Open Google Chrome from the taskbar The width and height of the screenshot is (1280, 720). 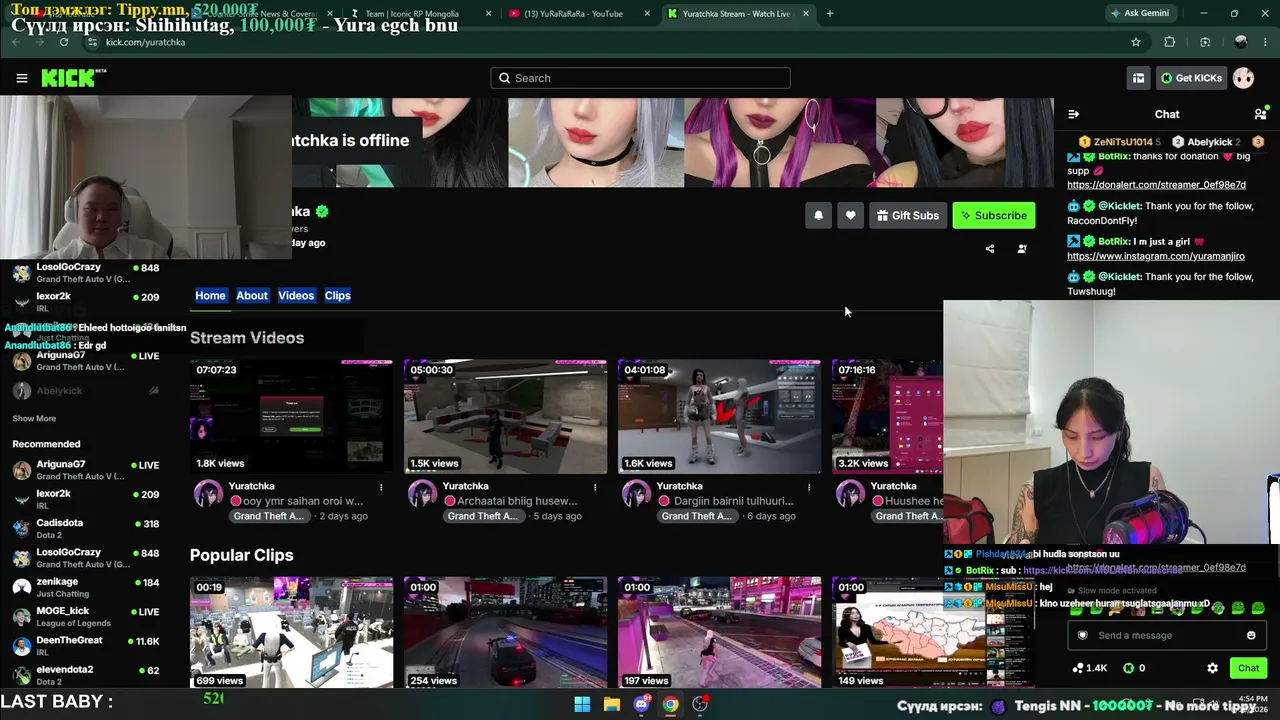[670, 704]
